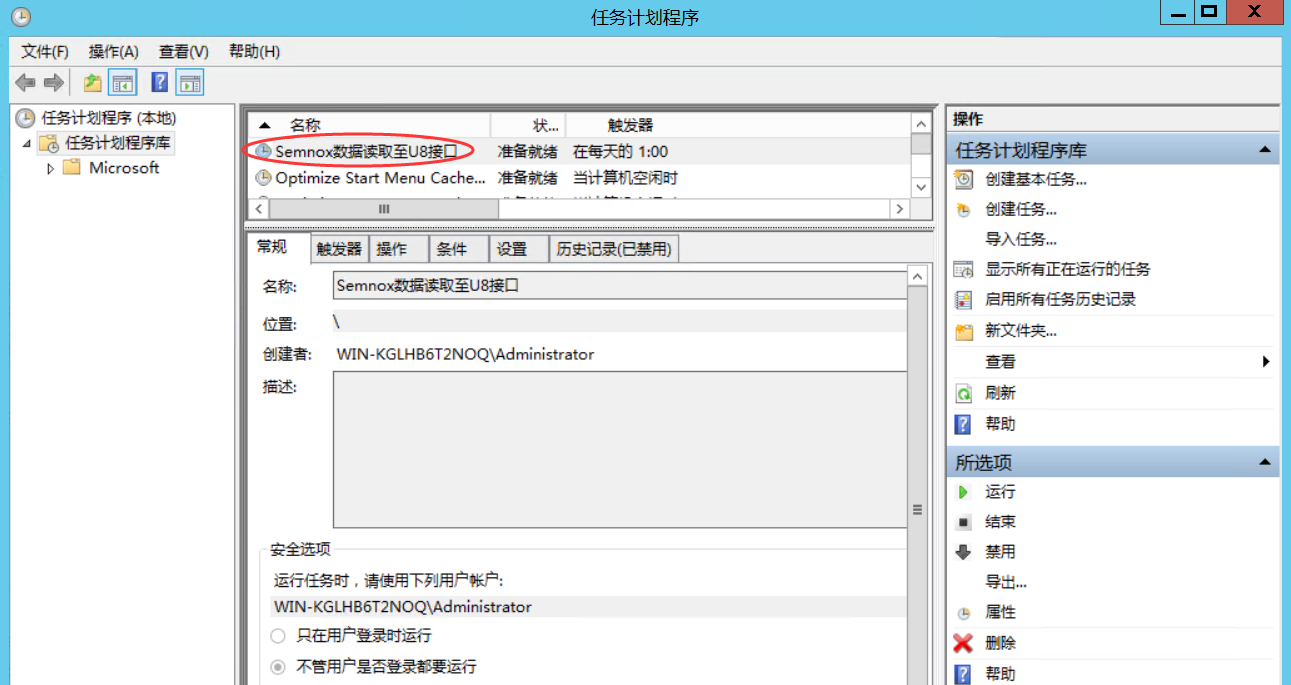Open the Properties (属性) icon in Actions

(x=963, y=613)
